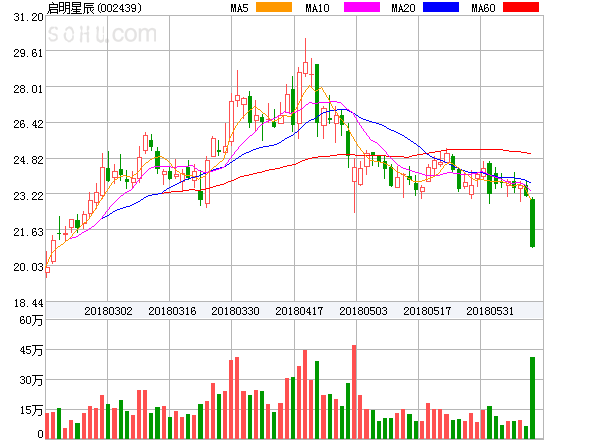Viewport: 600px width, 440px height.
Task: Click the 30万 volume axis label
Action: [x=31, y=380]
